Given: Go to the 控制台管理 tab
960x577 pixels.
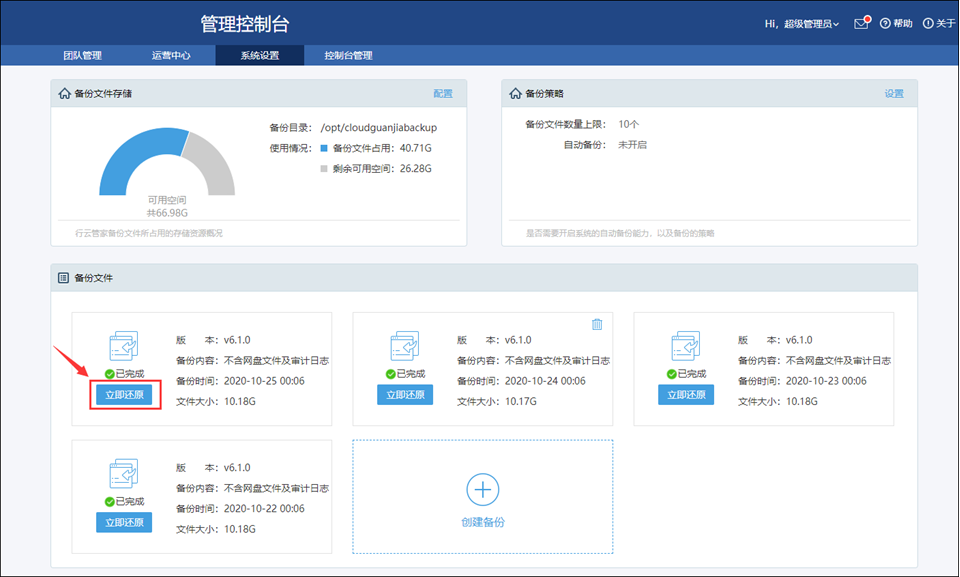Looking at the screenshot, I should click(348, 55).
